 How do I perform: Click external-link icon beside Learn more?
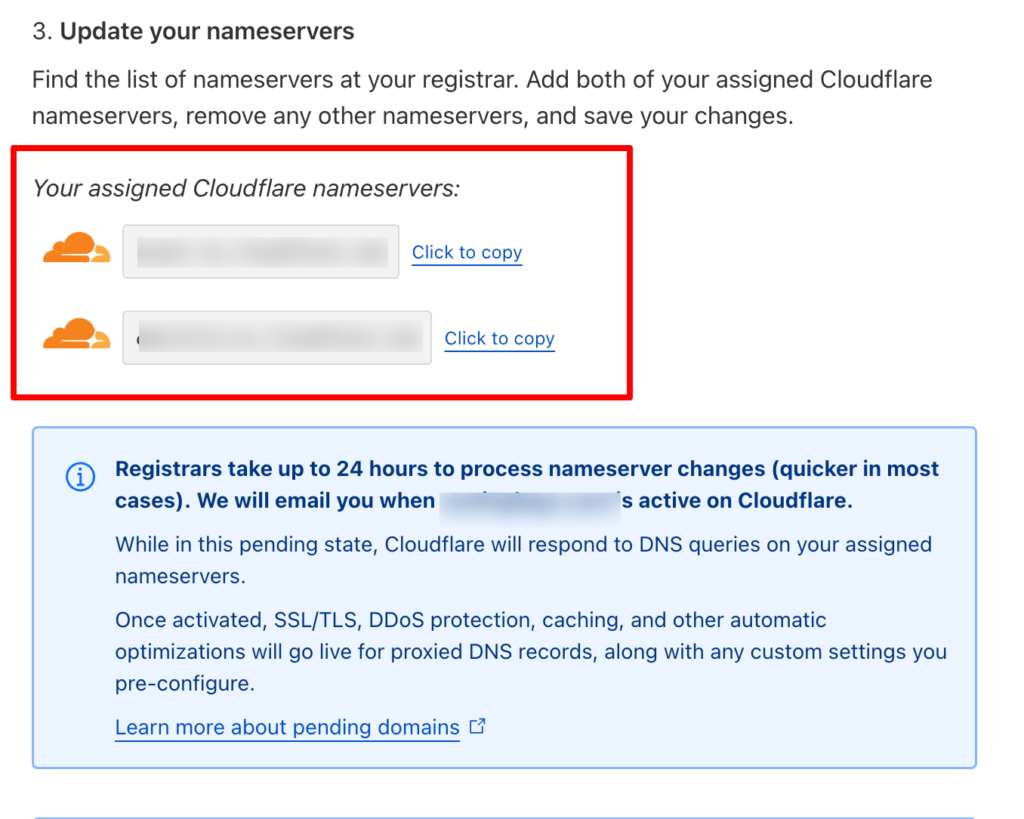478,726
